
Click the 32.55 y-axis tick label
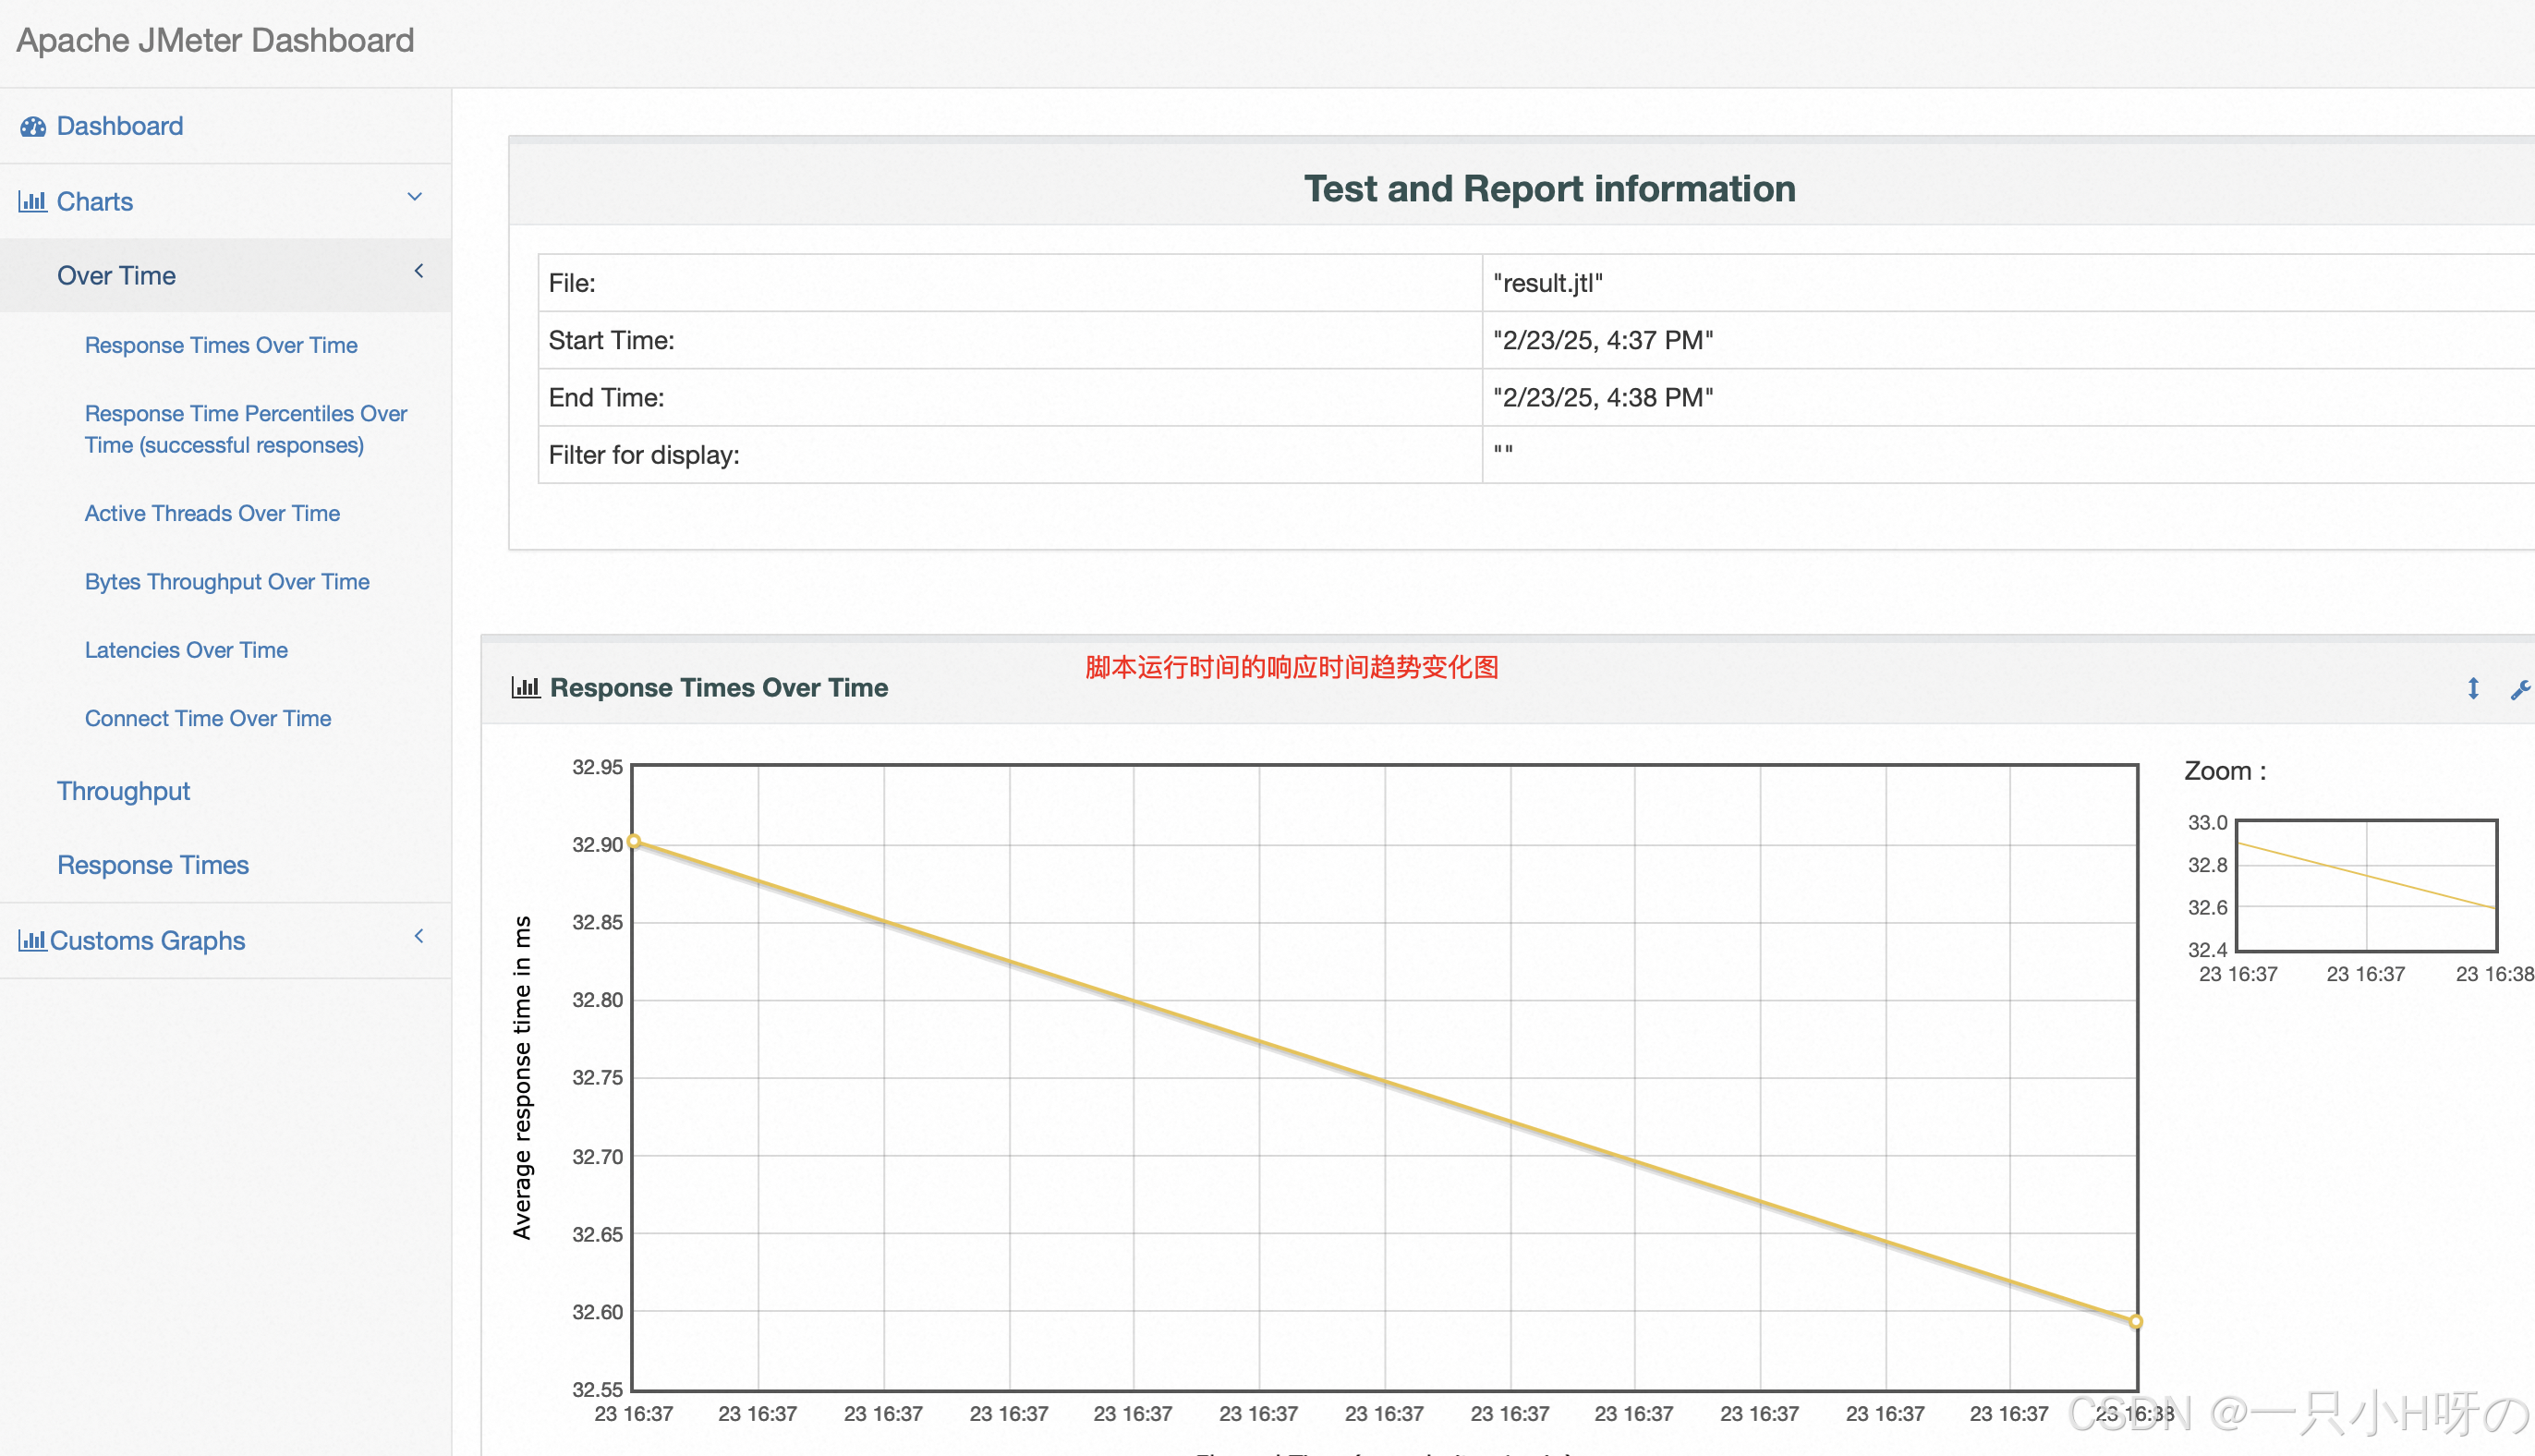(x=597, y=1389)
